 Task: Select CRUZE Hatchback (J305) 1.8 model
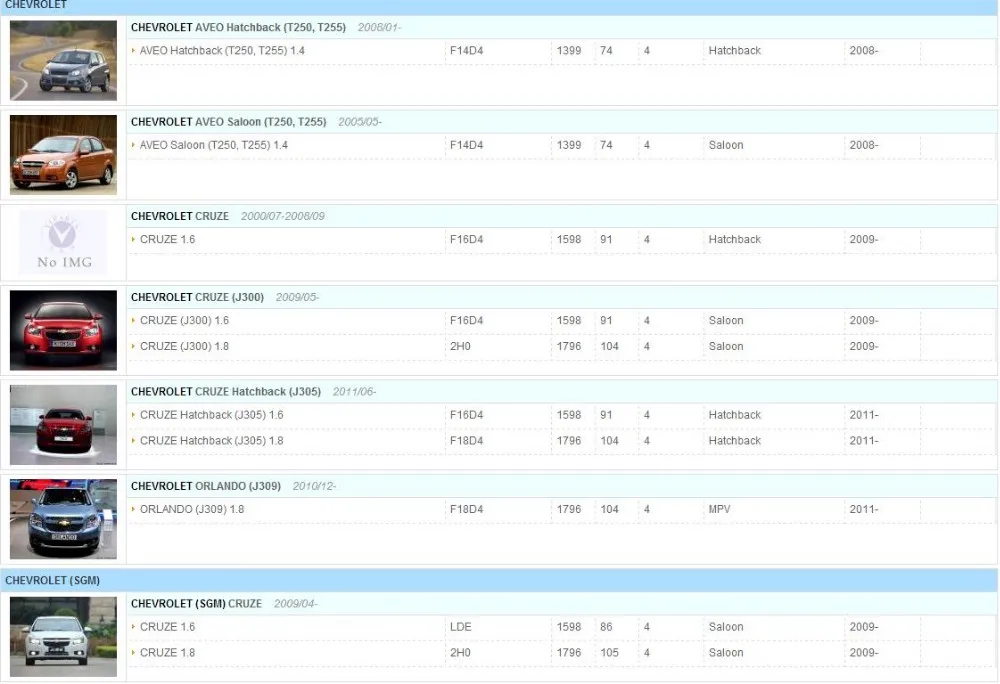[x=212, y=440]
